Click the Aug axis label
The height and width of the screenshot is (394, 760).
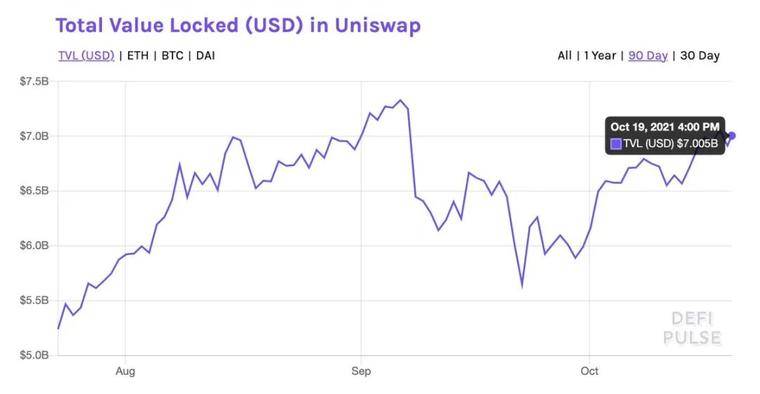point(125,371)
